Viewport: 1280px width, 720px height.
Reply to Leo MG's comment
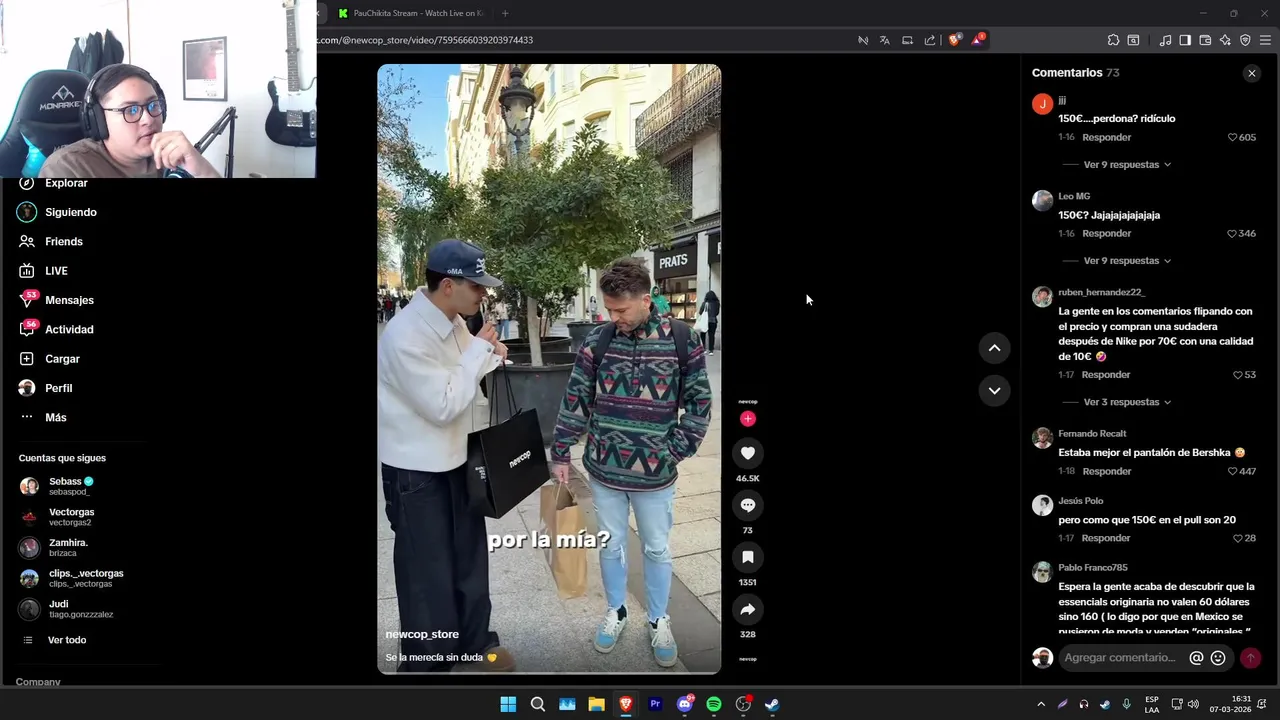pos(1106,234)
